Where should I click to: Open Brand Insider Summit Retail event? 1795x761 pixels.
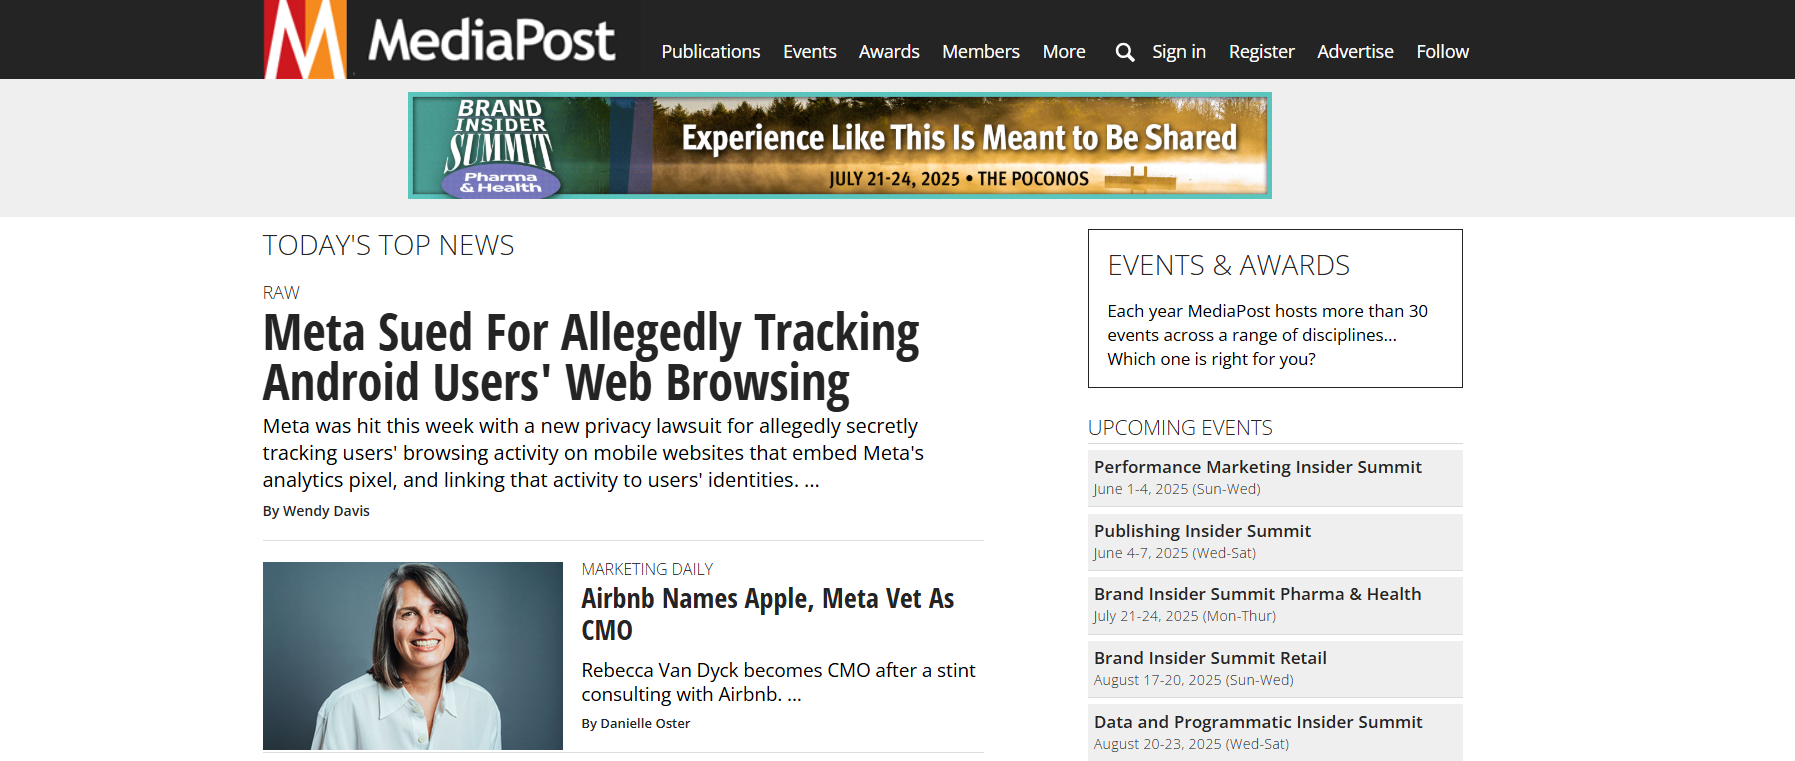tap(1275, 669)
